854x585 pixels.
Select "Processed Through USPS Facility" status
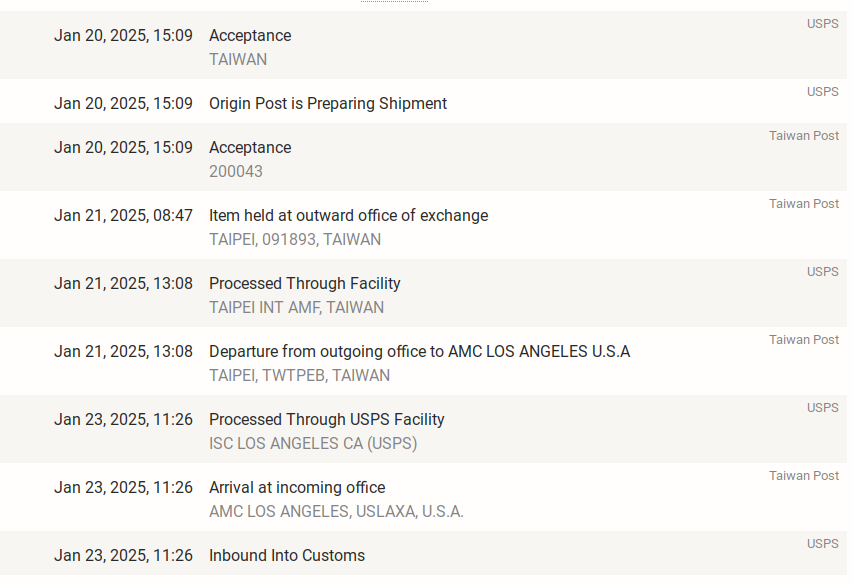click(326, 420)
